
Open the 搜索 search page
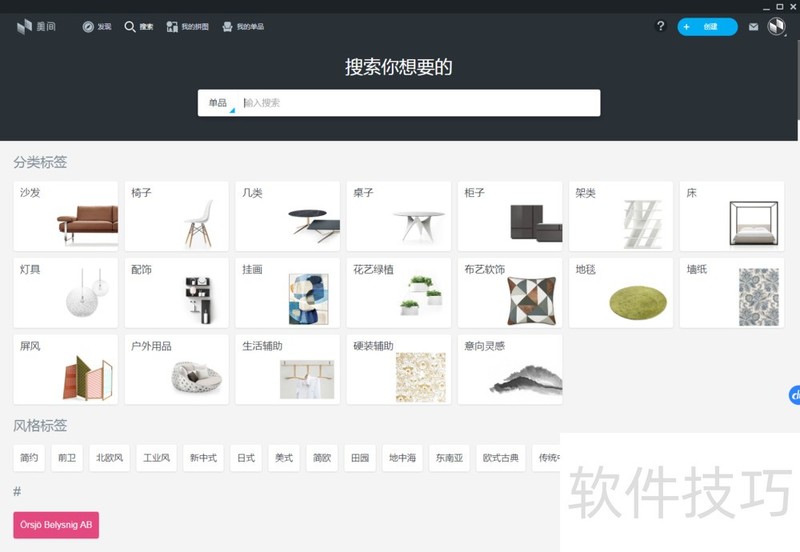click(139, 27)
